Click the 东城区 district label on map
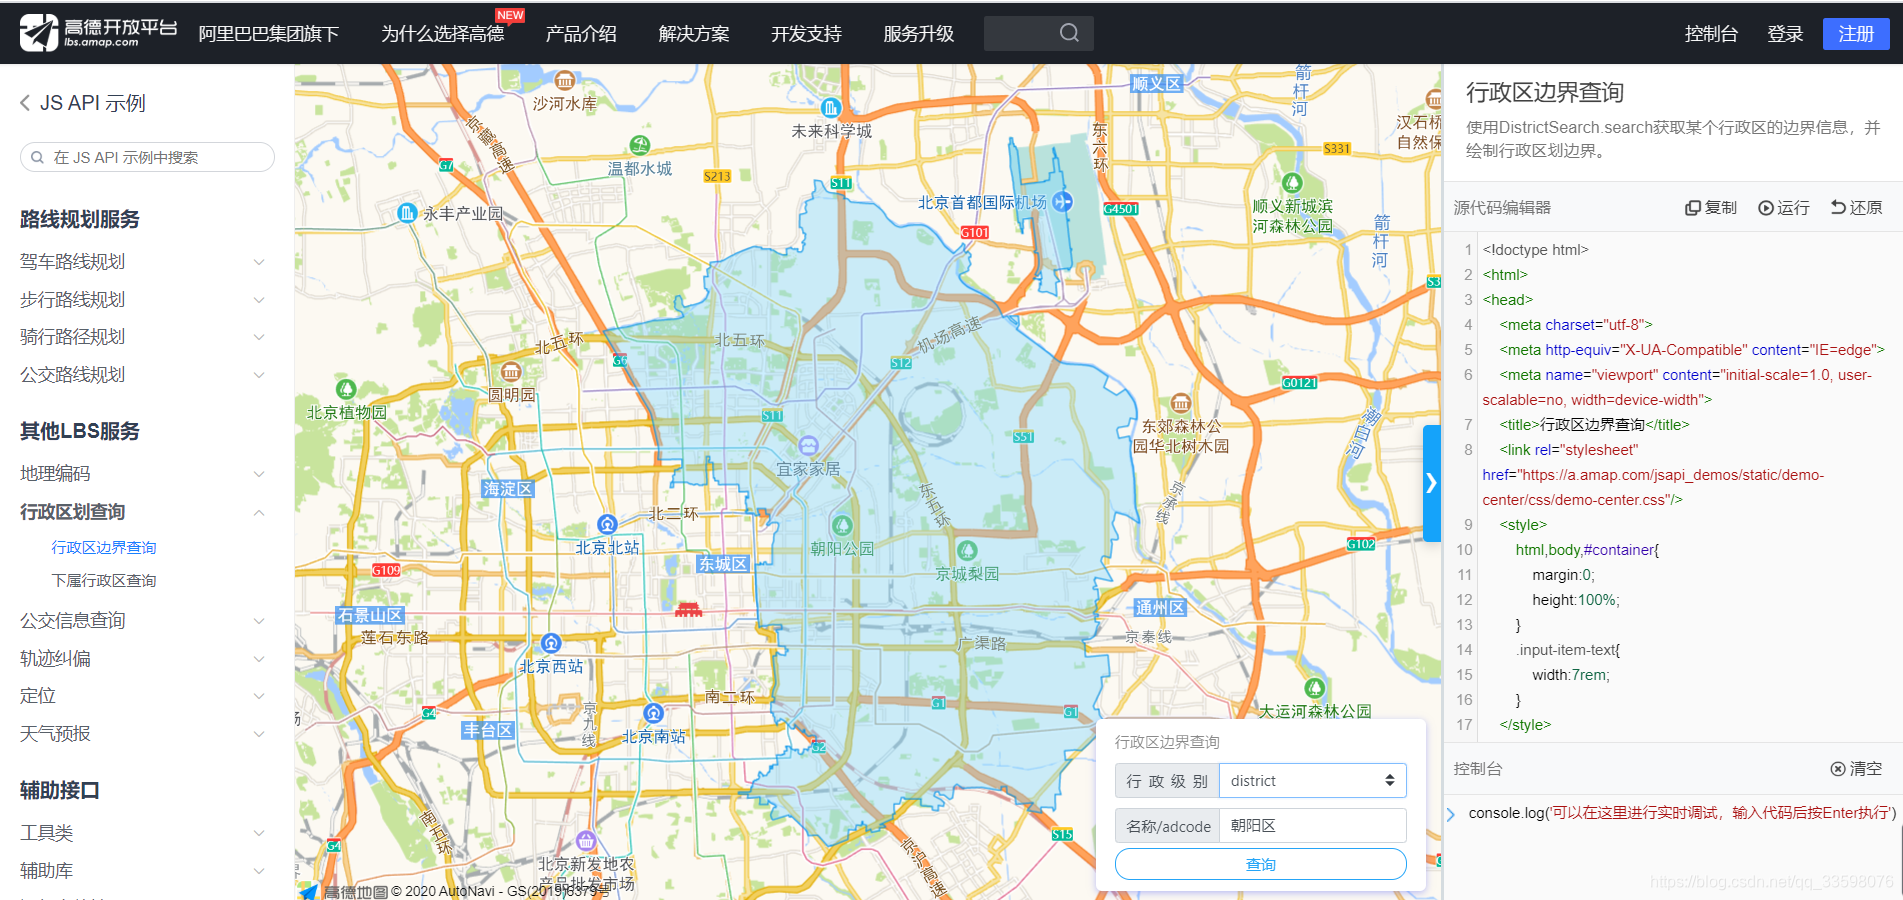1903x900 pixels. tap(723, 564)
